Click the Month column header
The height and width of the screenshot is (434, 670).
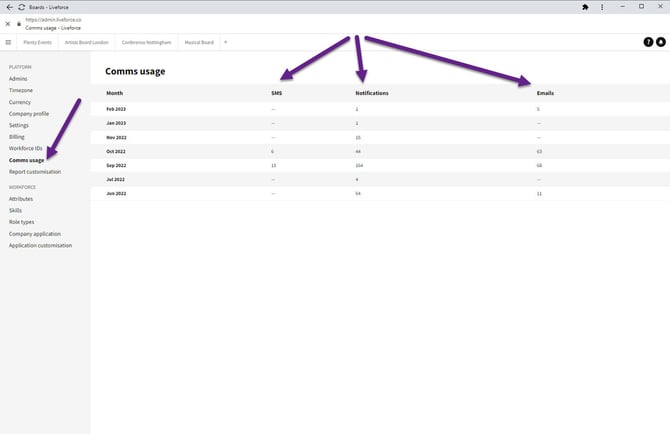pos(115,93)
